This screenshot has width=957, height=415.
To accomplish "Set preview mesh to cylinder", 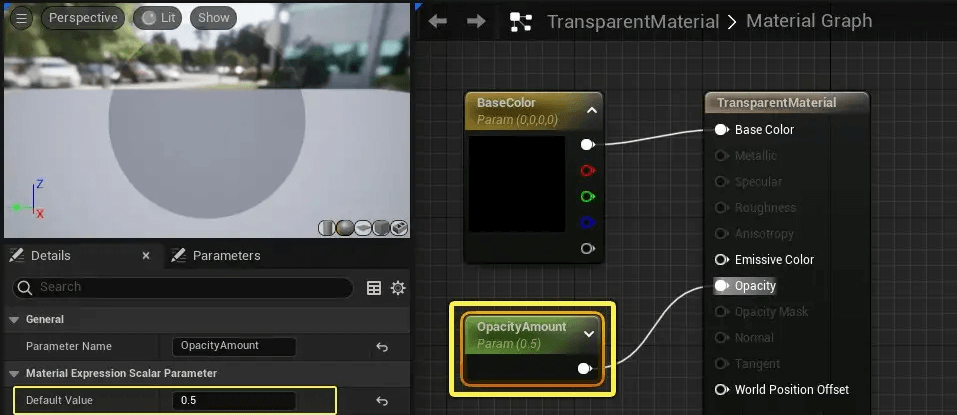I will (327, 228).
